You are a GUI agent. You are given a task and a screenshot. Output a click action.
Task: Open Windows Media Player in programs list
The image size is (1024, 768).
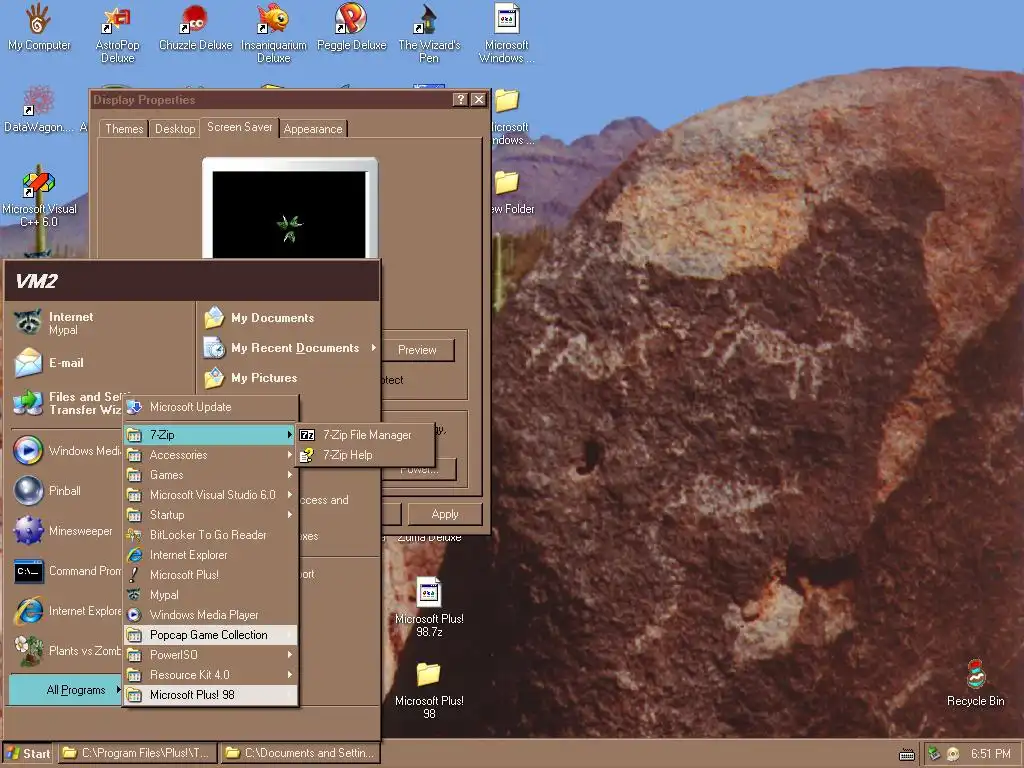click(x=210, y=615)
